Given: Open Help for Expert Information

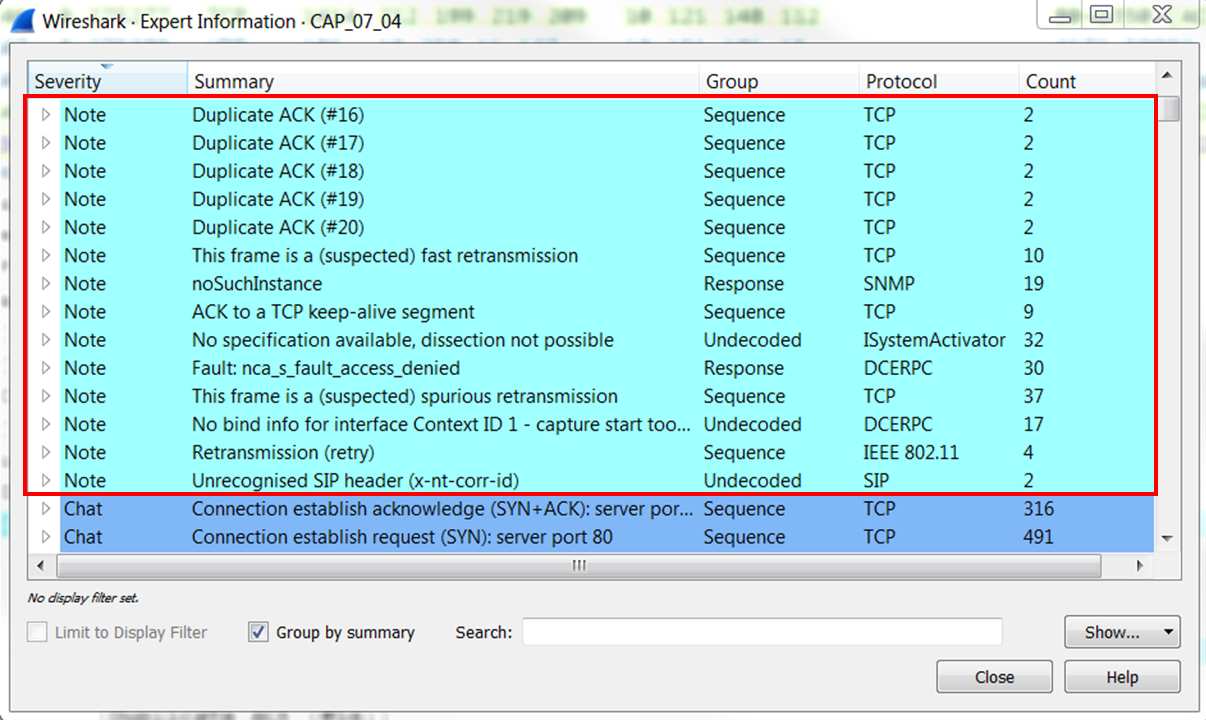Looking at the screenshot, I should 1122,677.
